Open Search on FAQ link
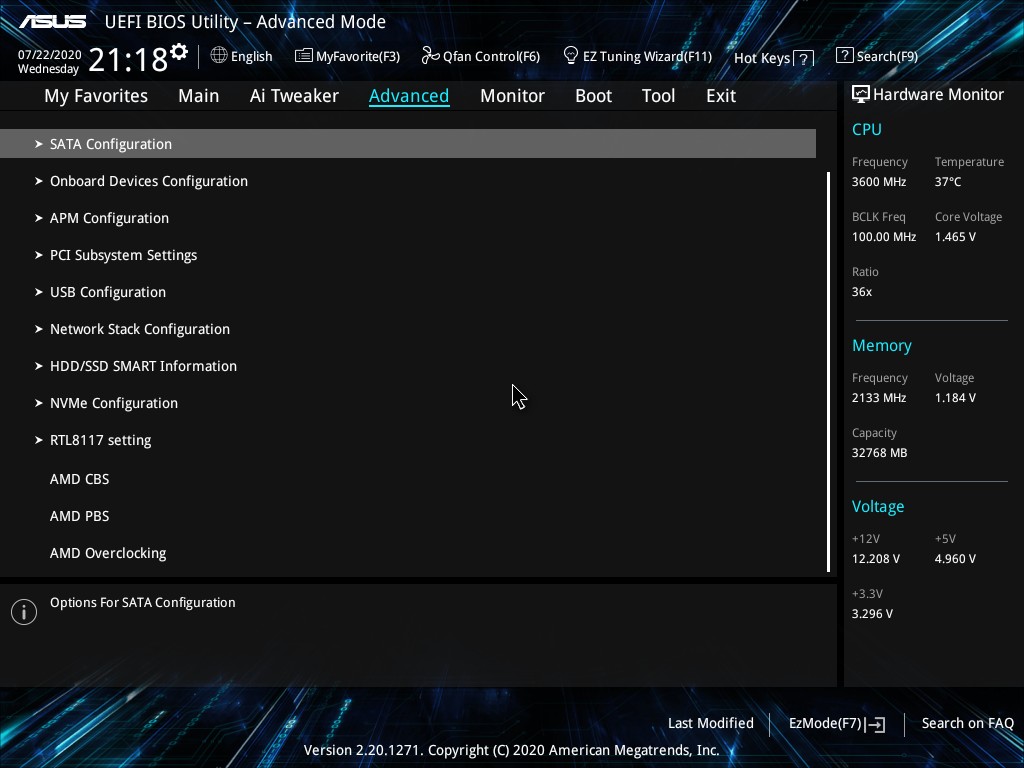Screen dimensions: 1024x768 click(967, 723)
